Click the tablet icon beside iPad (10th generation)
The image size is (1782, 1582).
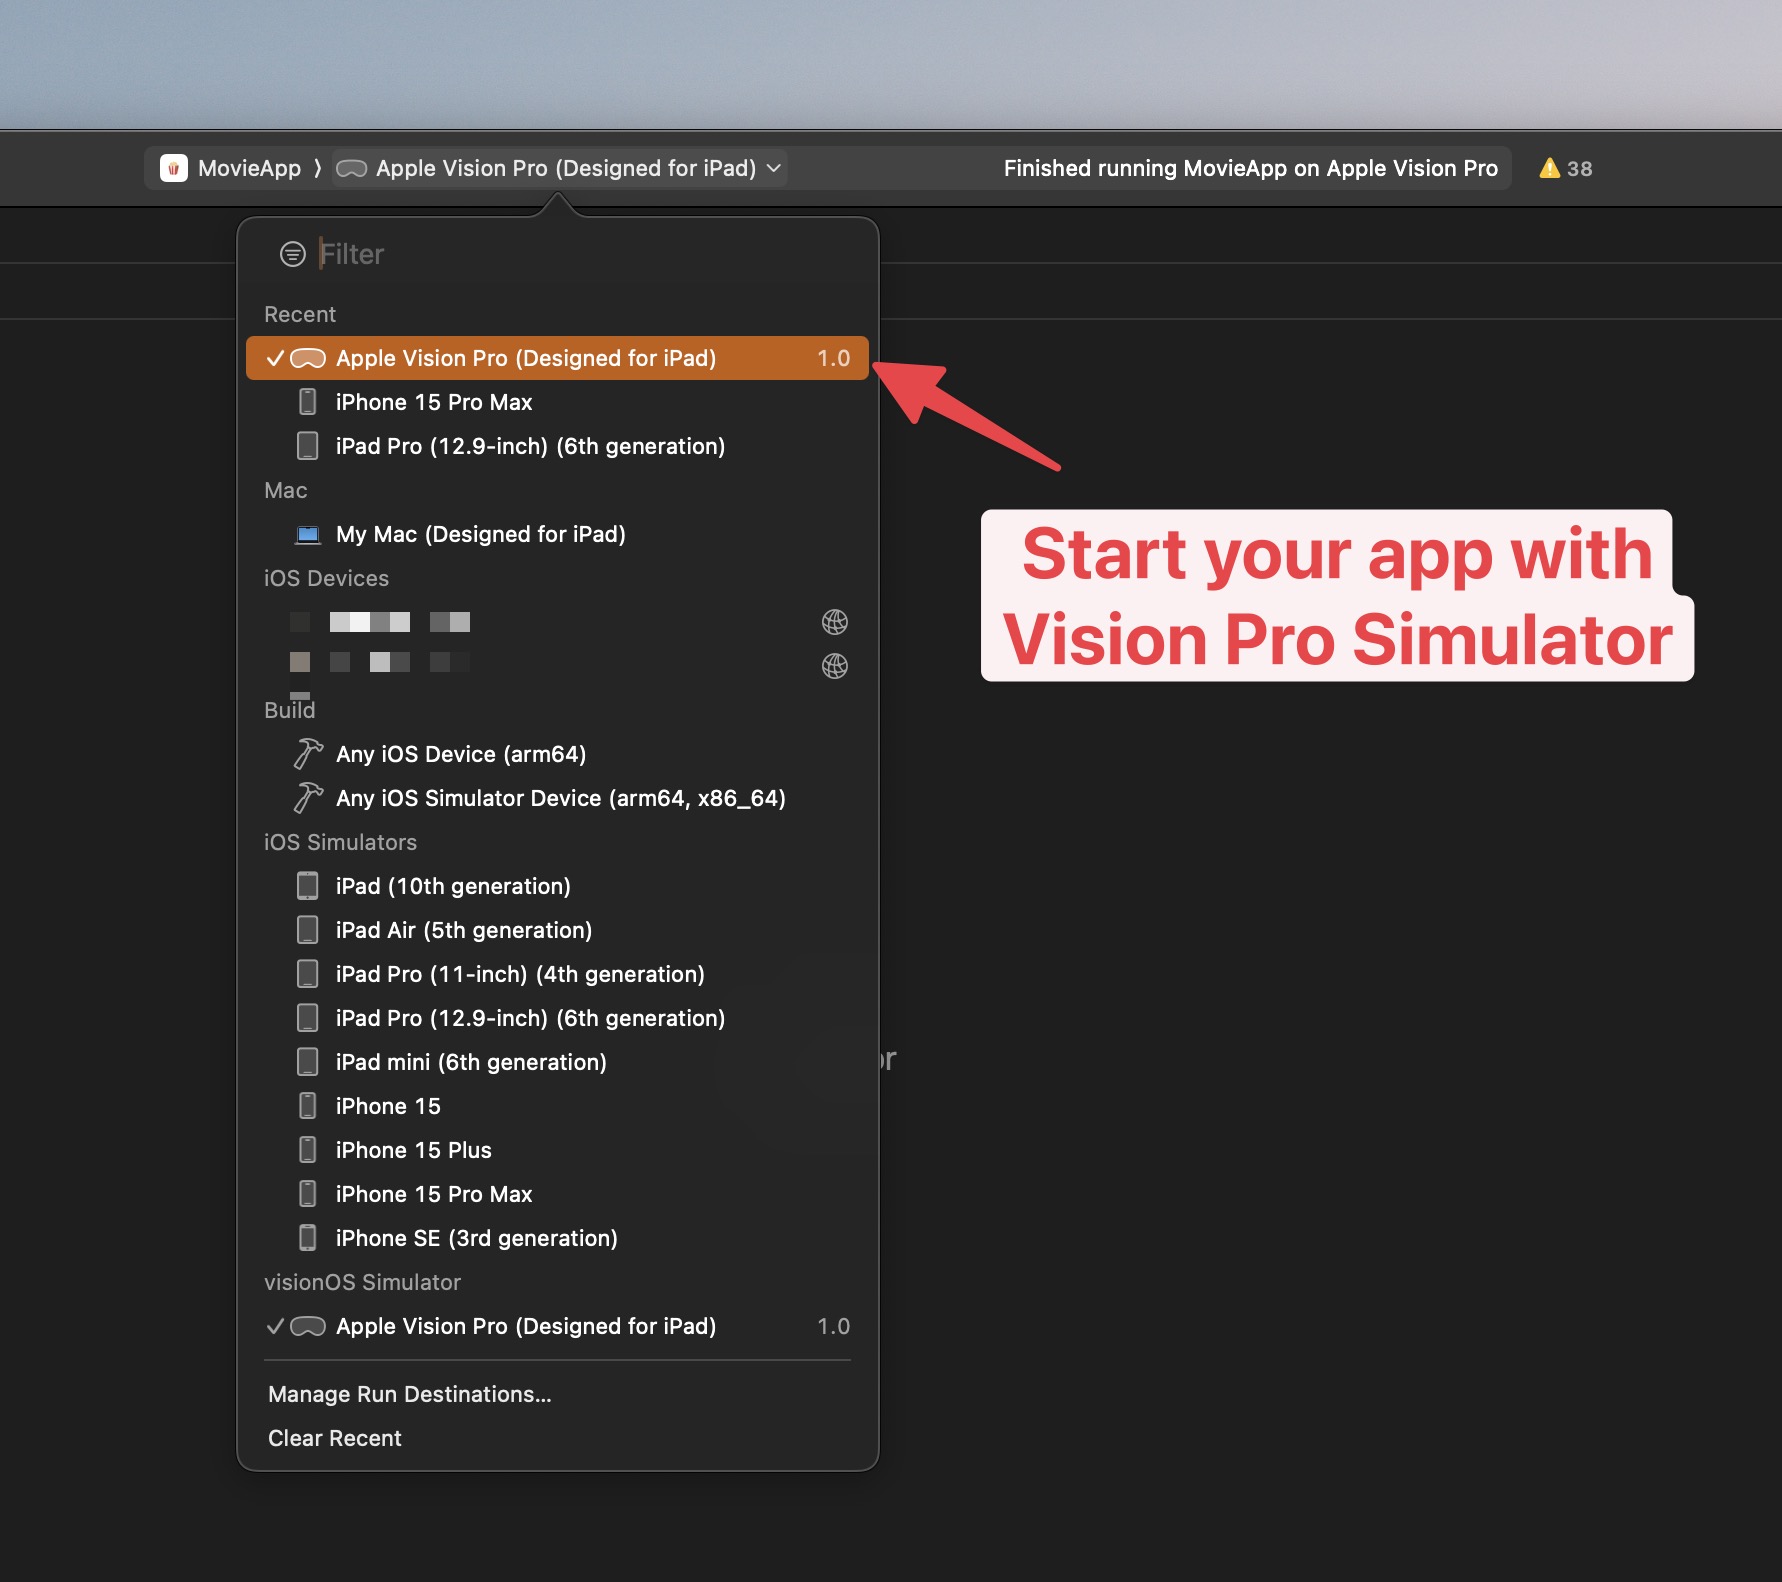pos(308,886)
